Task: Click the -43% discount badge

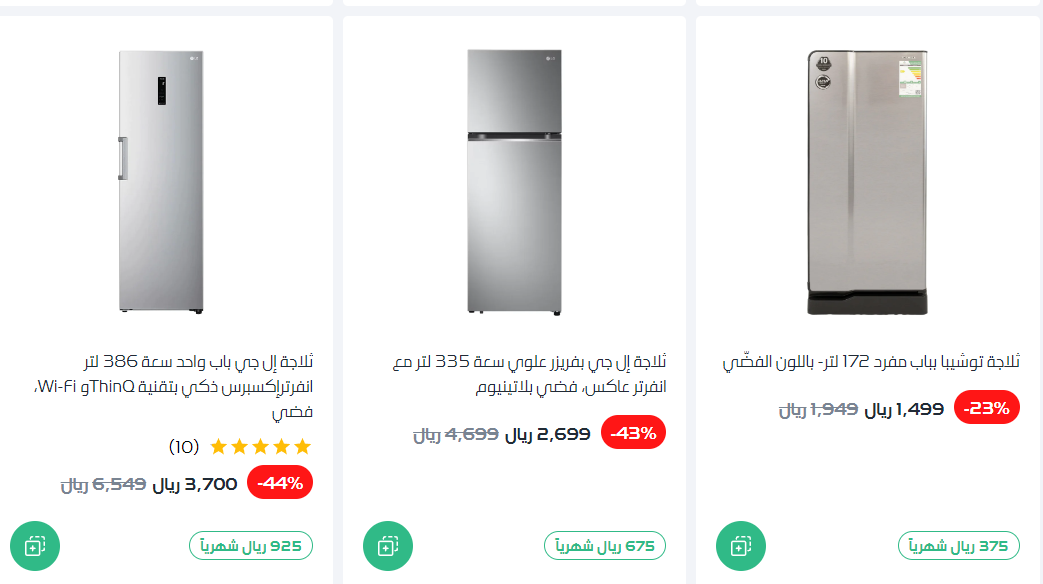Action: click(x=633, y=433)
